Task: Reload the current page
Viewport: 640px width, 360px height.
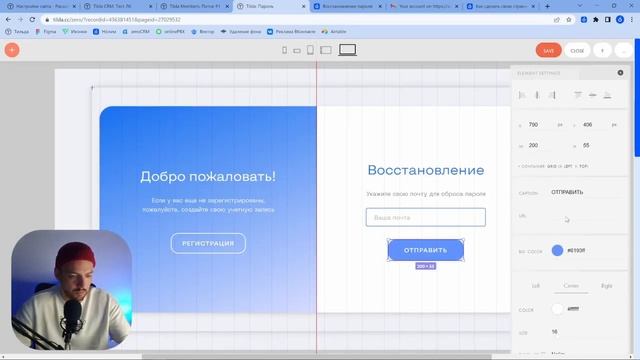Action: tap(32, 20)
